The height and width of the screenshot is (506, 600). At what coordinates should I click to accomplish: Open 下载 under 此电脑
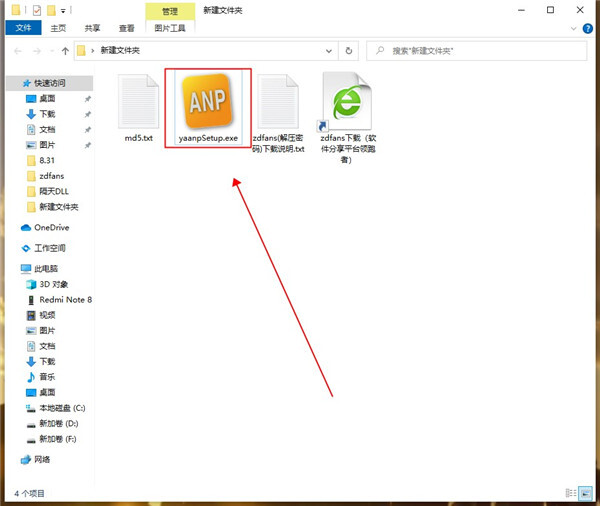coord(47,361)
